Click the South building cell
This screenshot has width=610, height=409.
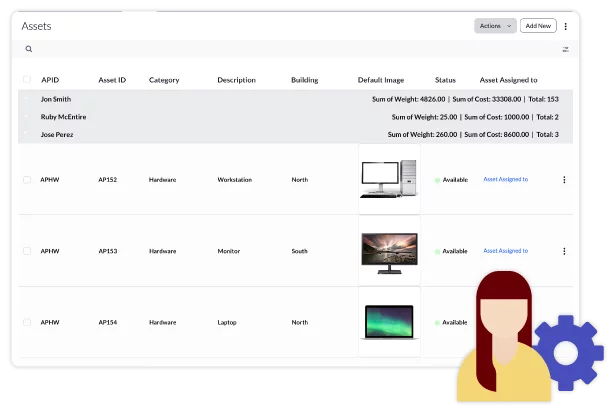pos(300,251)
